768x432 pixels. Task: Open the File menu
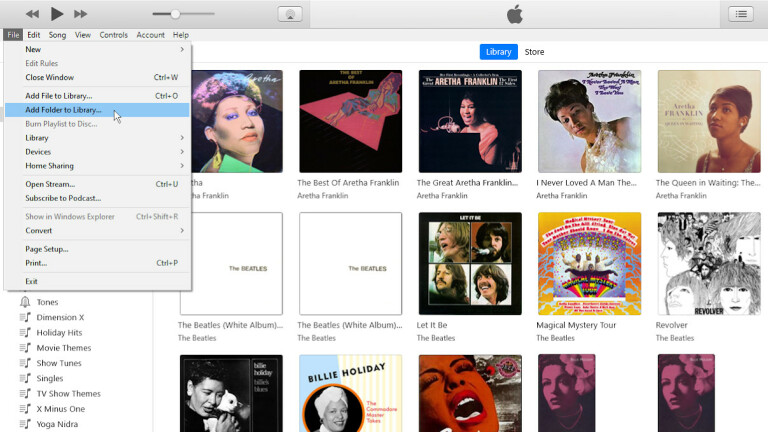click(x=13, y=35)
